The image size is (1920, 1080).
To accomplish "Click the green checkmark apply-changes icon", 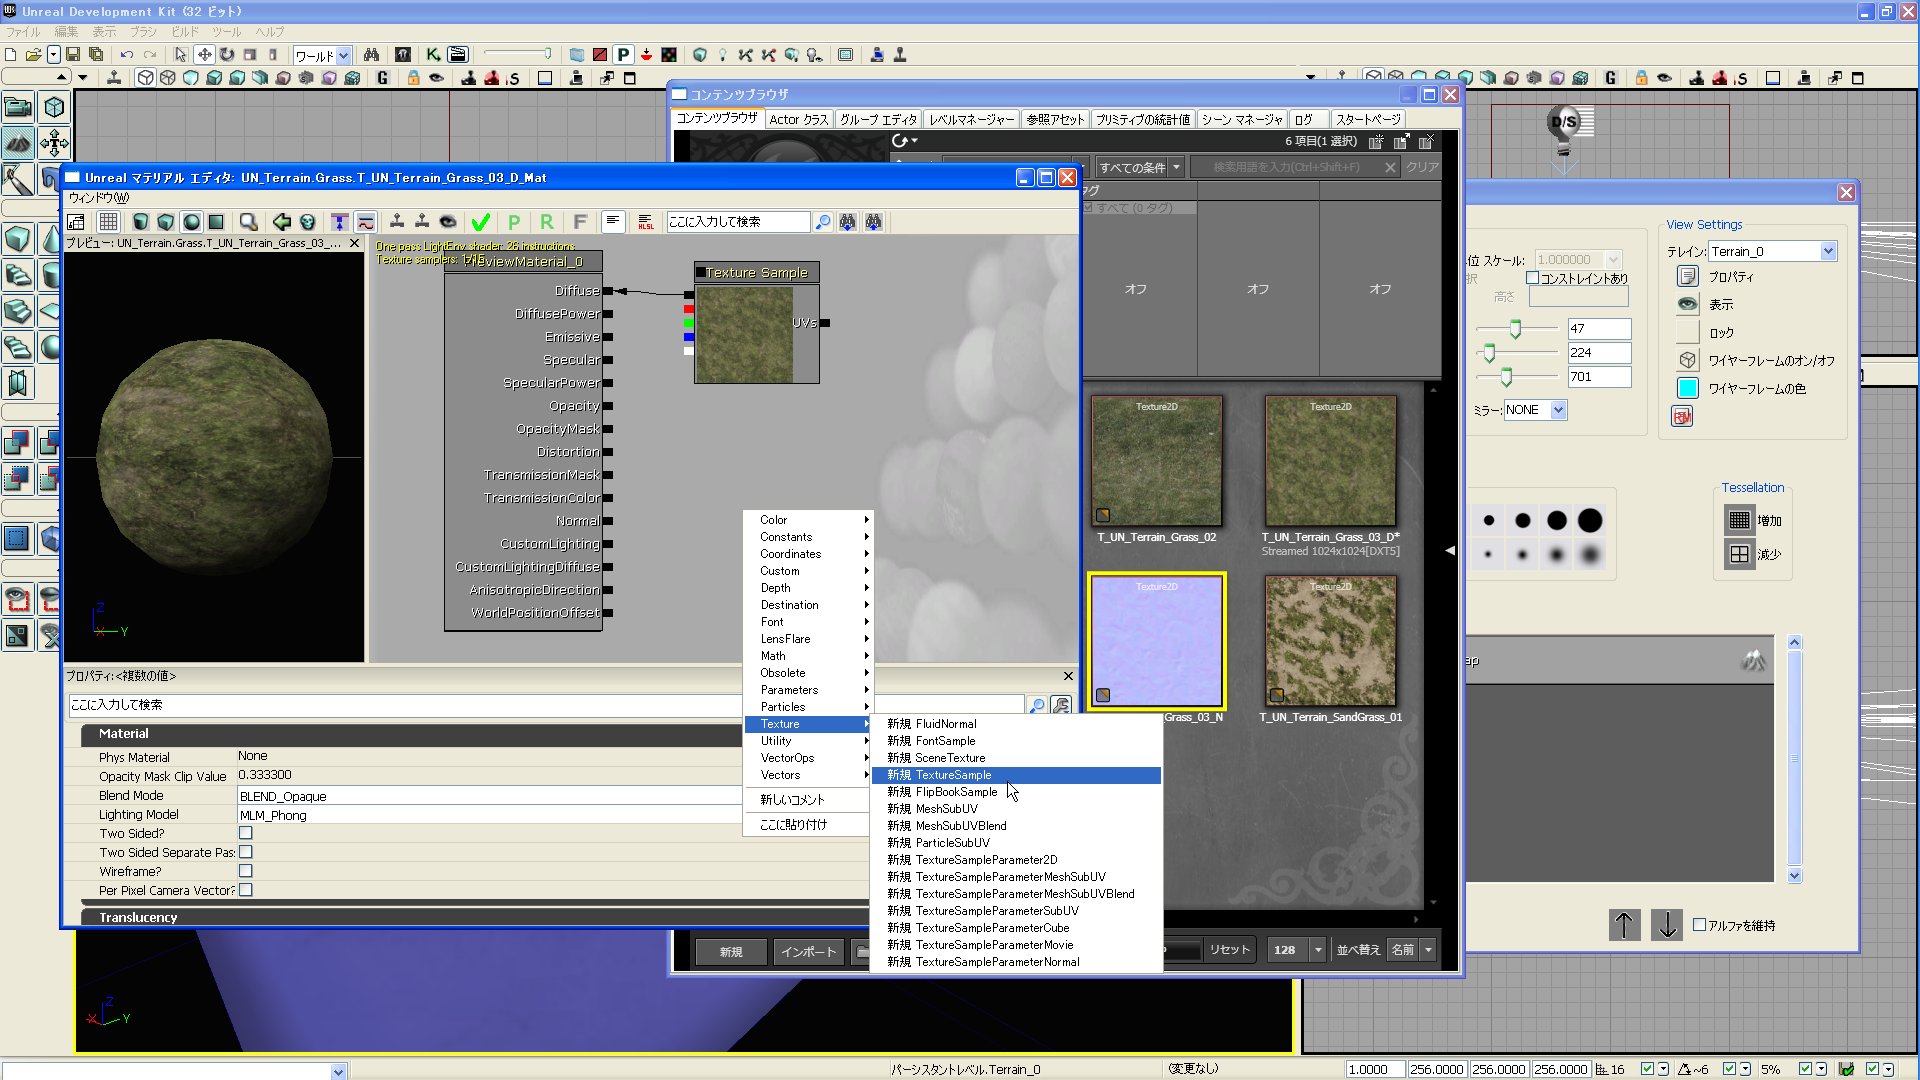I will 481,222.
